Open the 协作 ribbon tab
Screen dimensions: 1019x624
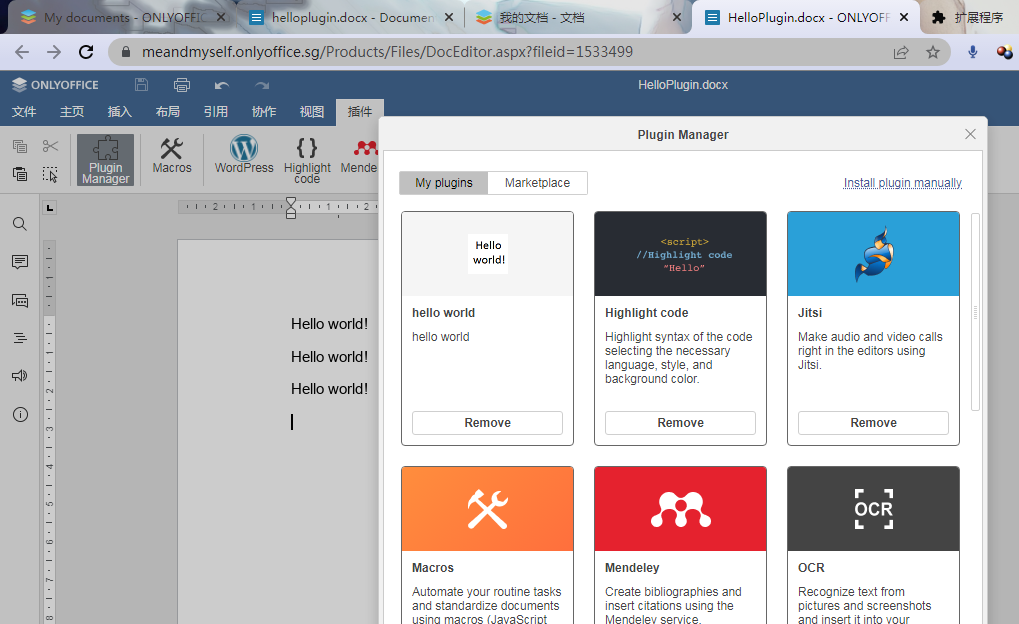[x=264, y=112]
